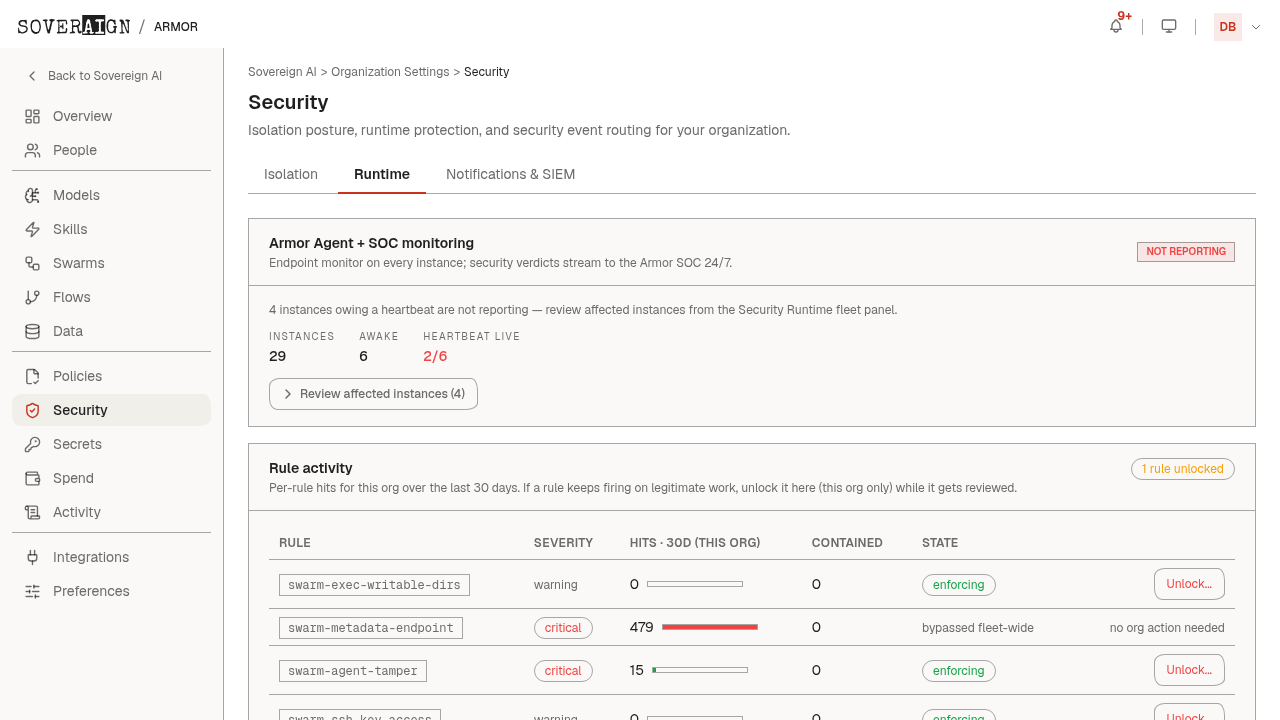1280x720 pixels.
Task: Click the Sovereign AI breadcrumb
Action: point(282,72)
